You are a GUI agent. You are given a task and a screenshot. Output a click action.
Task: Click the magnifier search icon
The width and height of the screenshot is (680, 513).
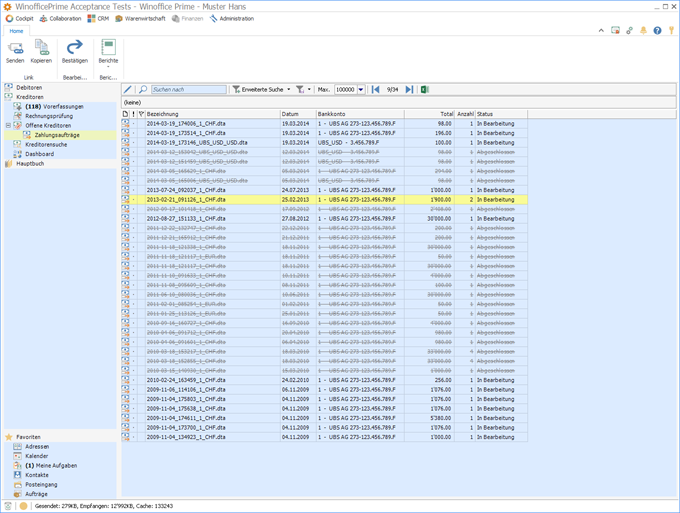click(143, 89)
